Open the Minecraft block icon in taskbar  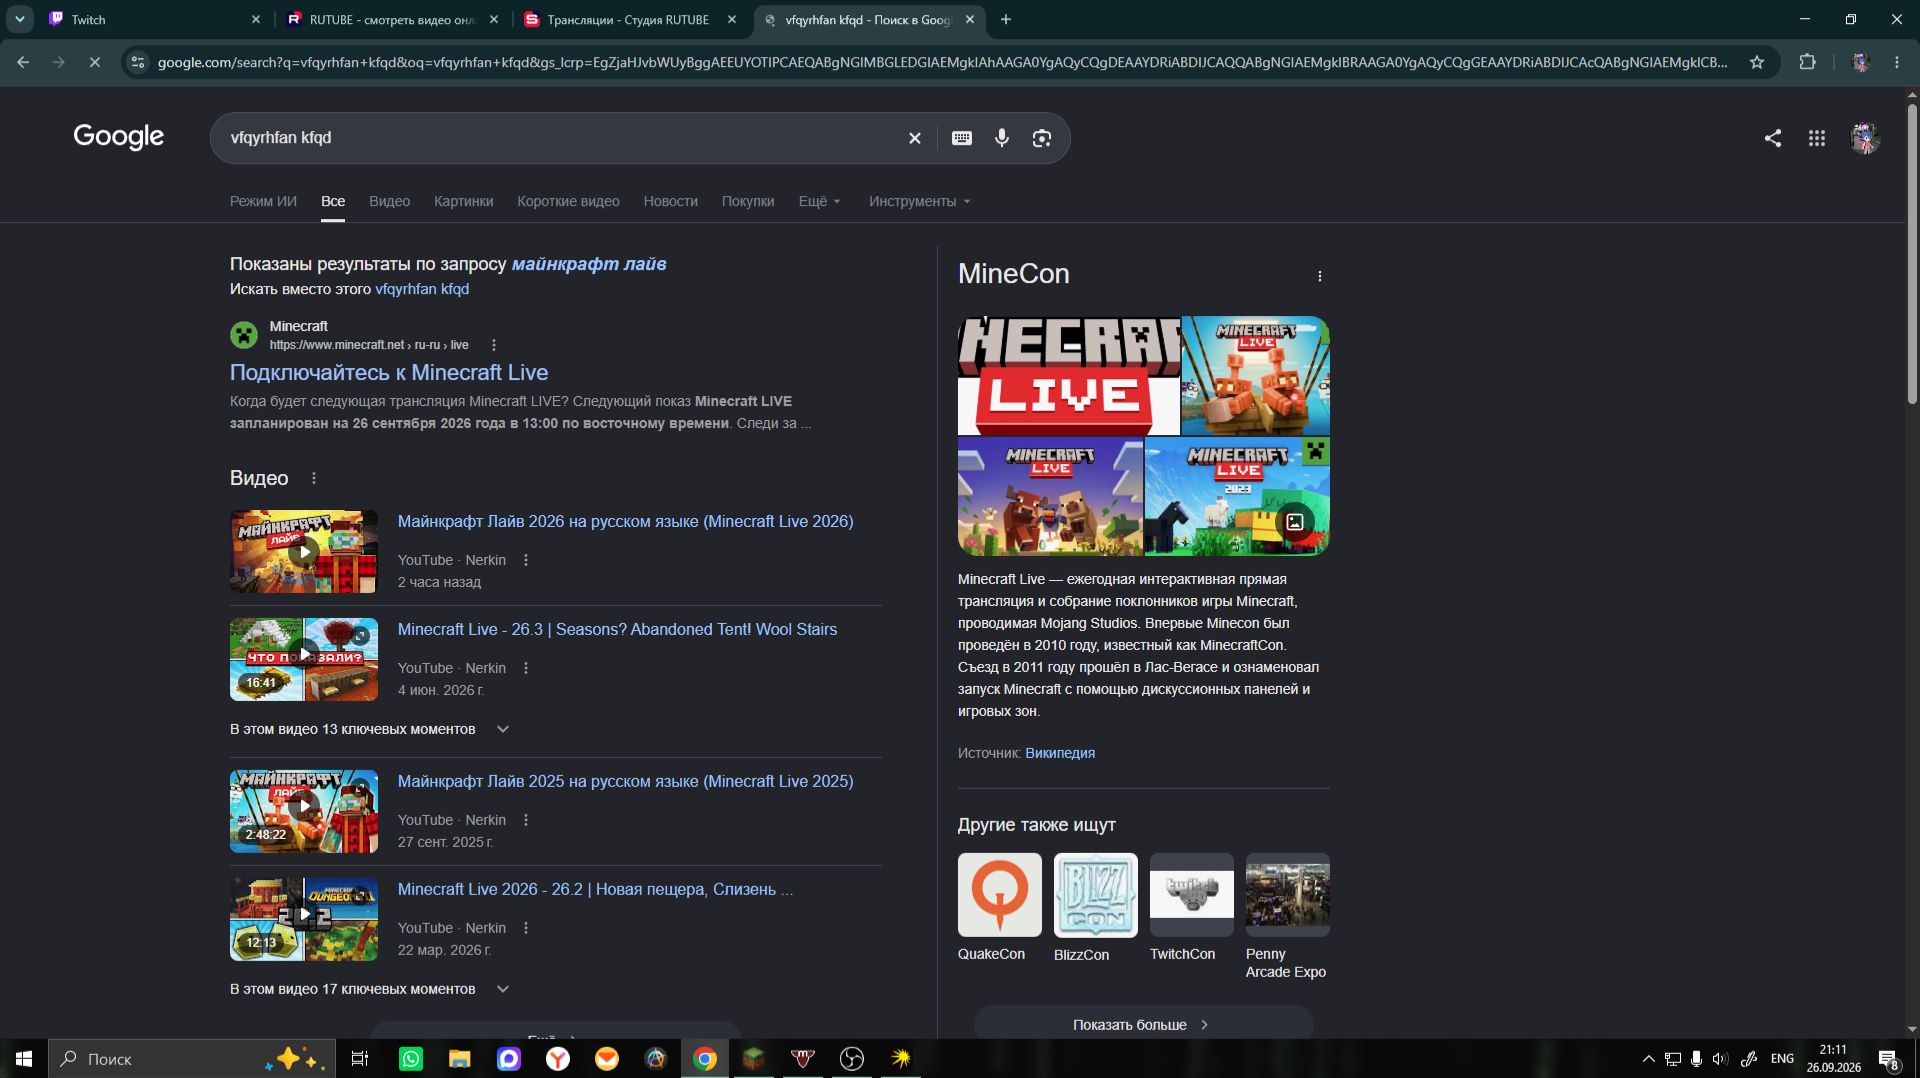tap(754, 1059)
